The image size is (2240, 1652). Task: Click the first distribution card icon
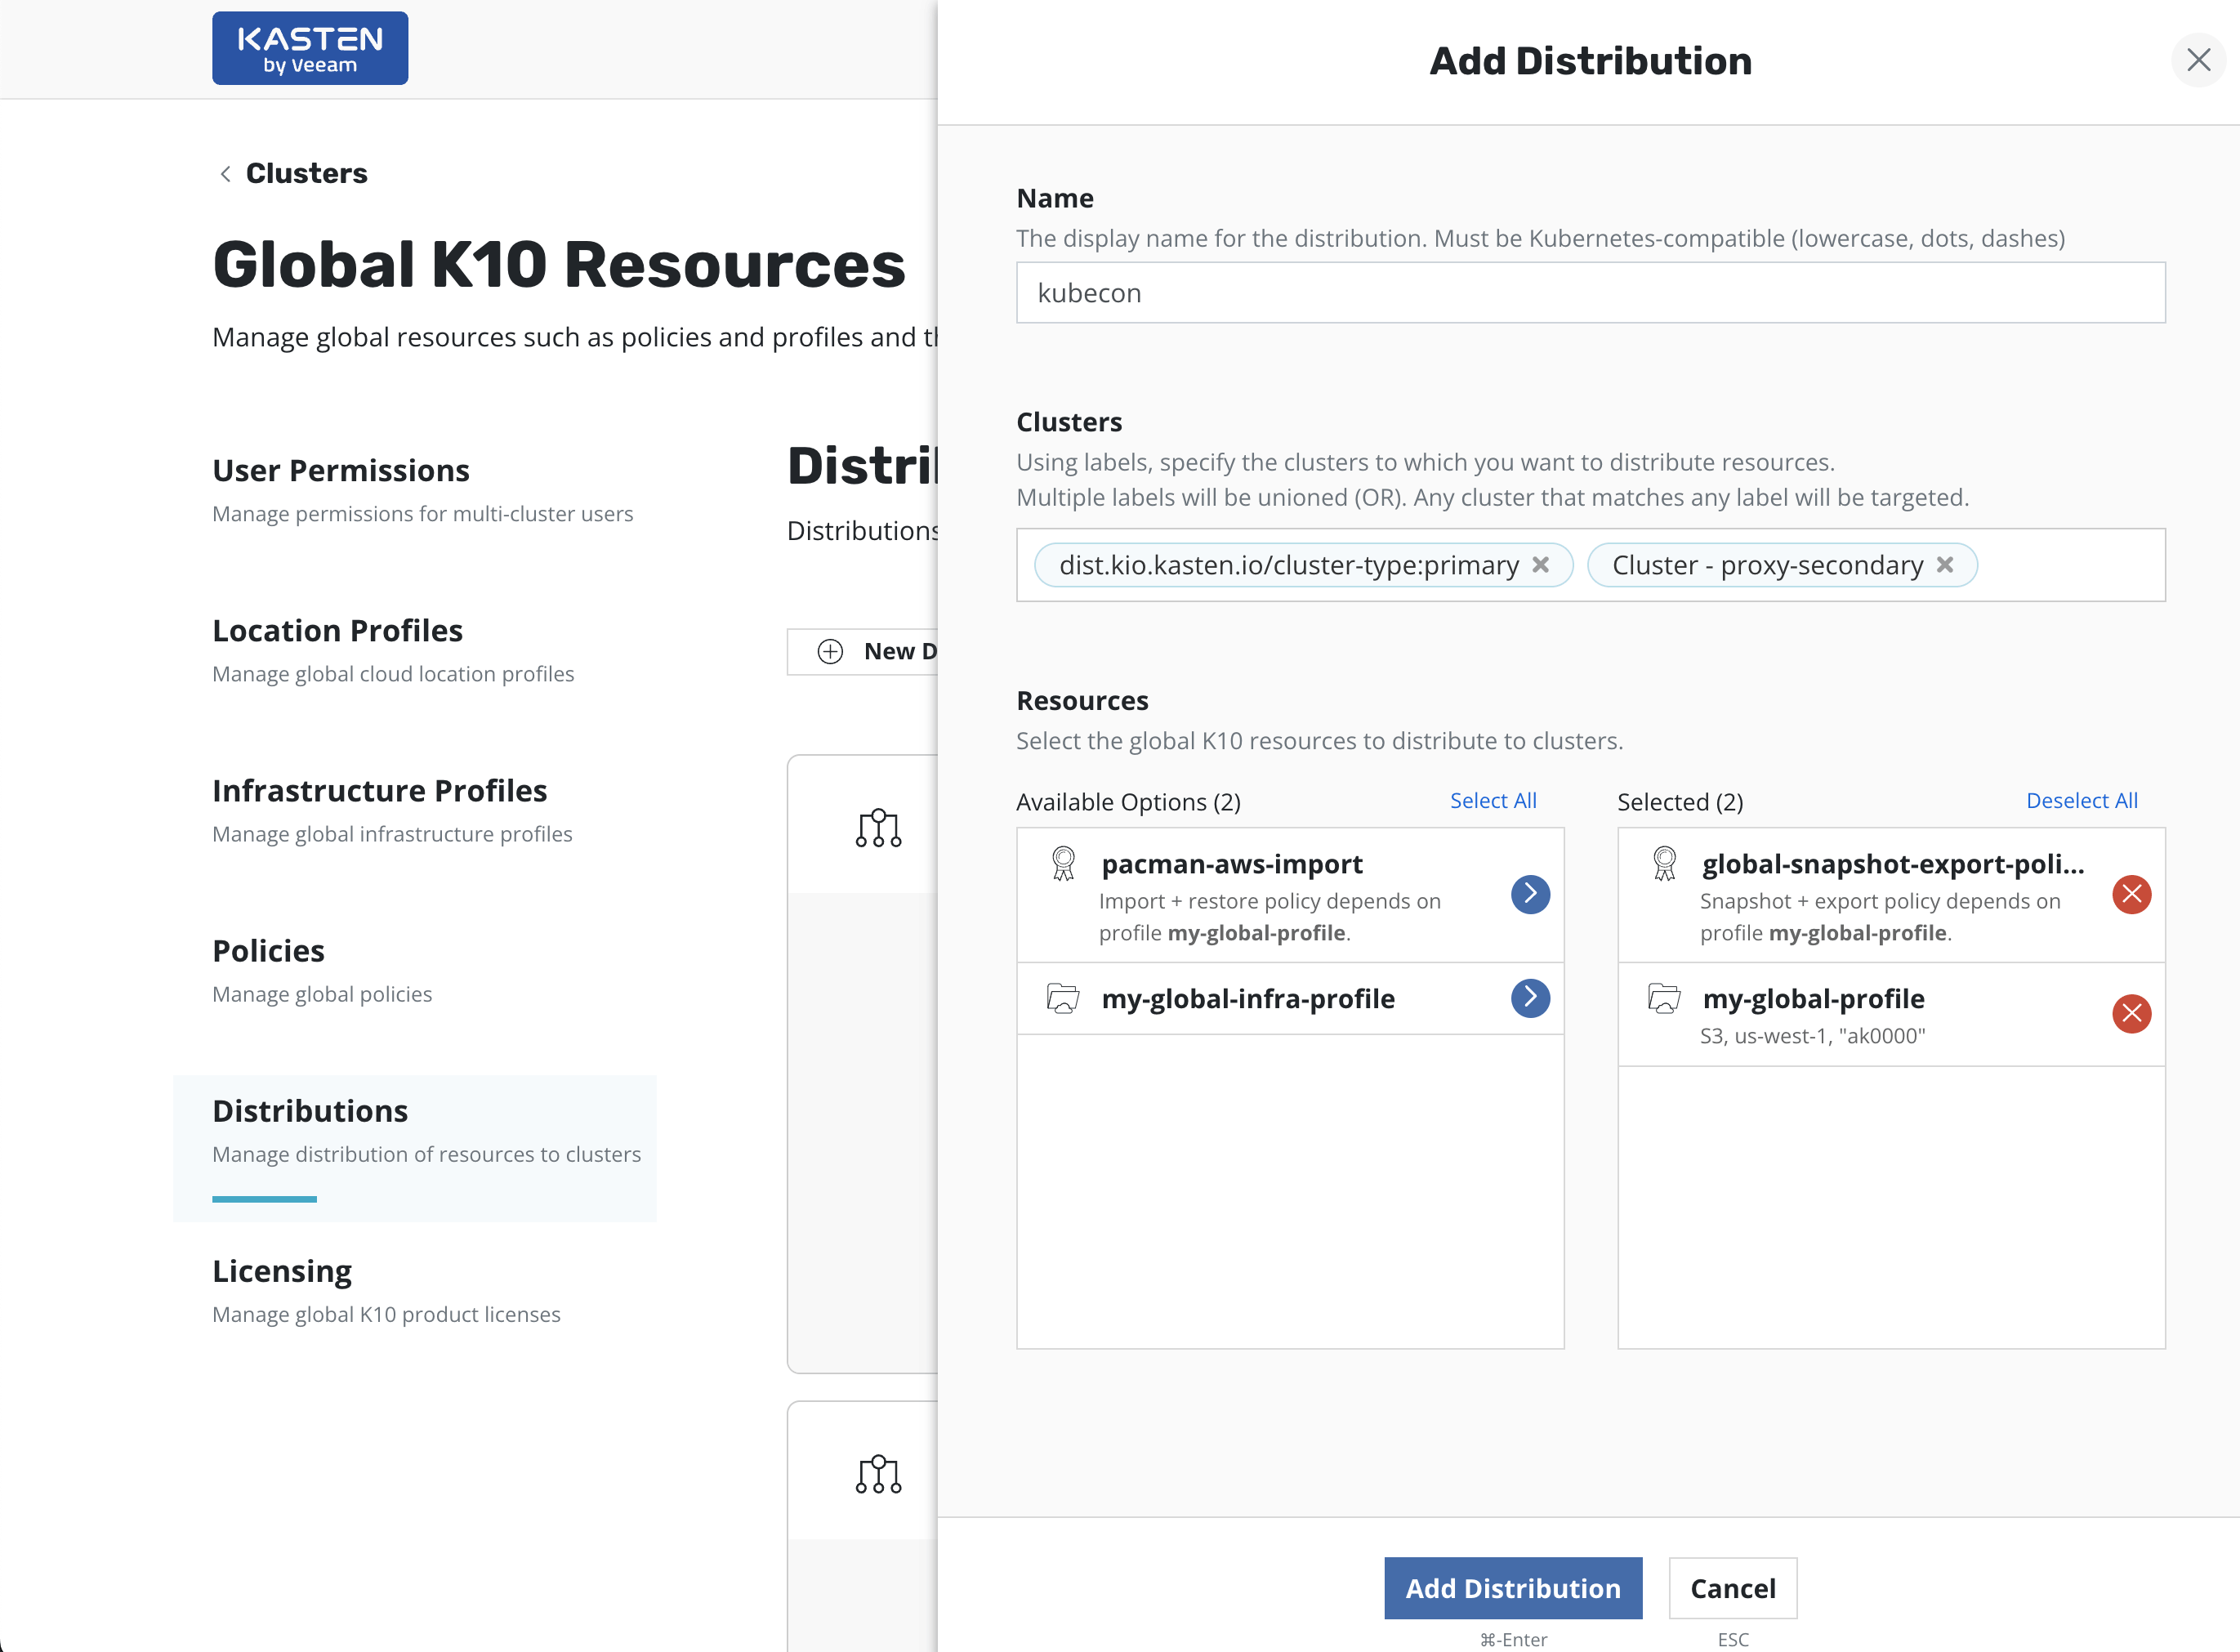pyautogui.click(x=878, y=828)
